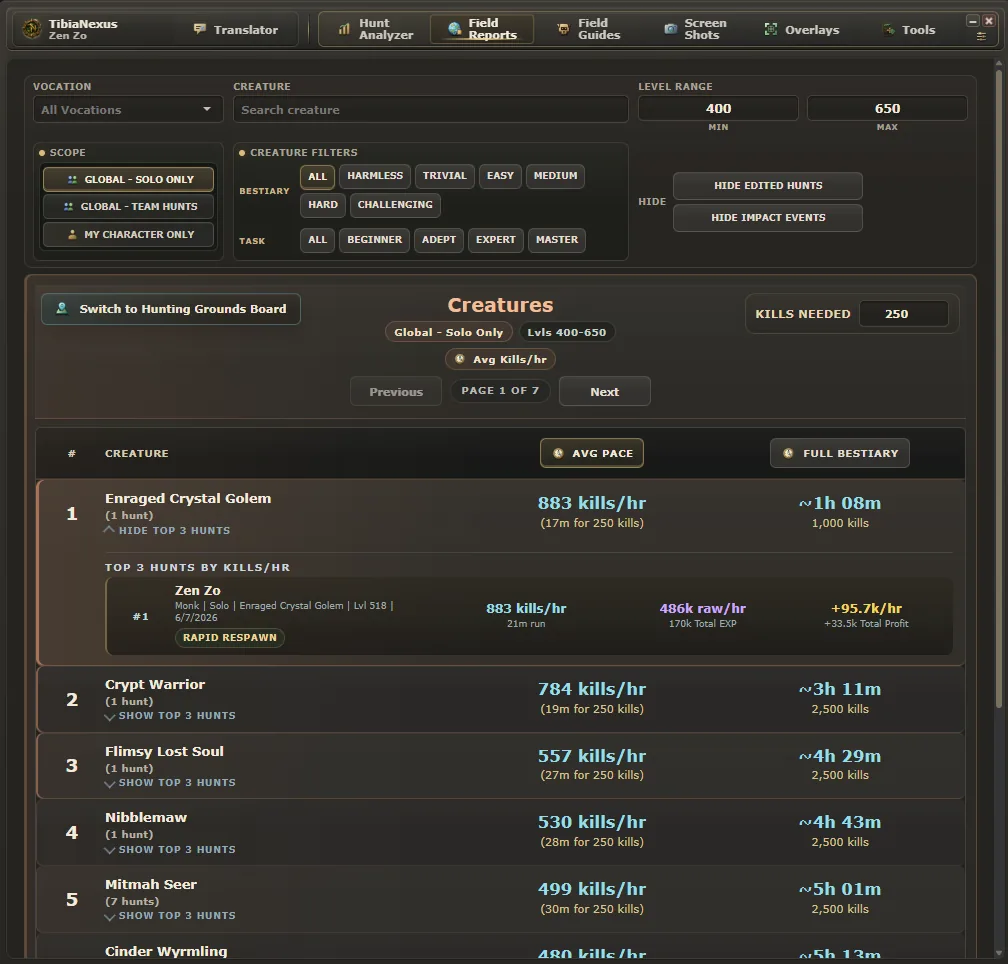Focus the Search creature field

click(431, 110)
